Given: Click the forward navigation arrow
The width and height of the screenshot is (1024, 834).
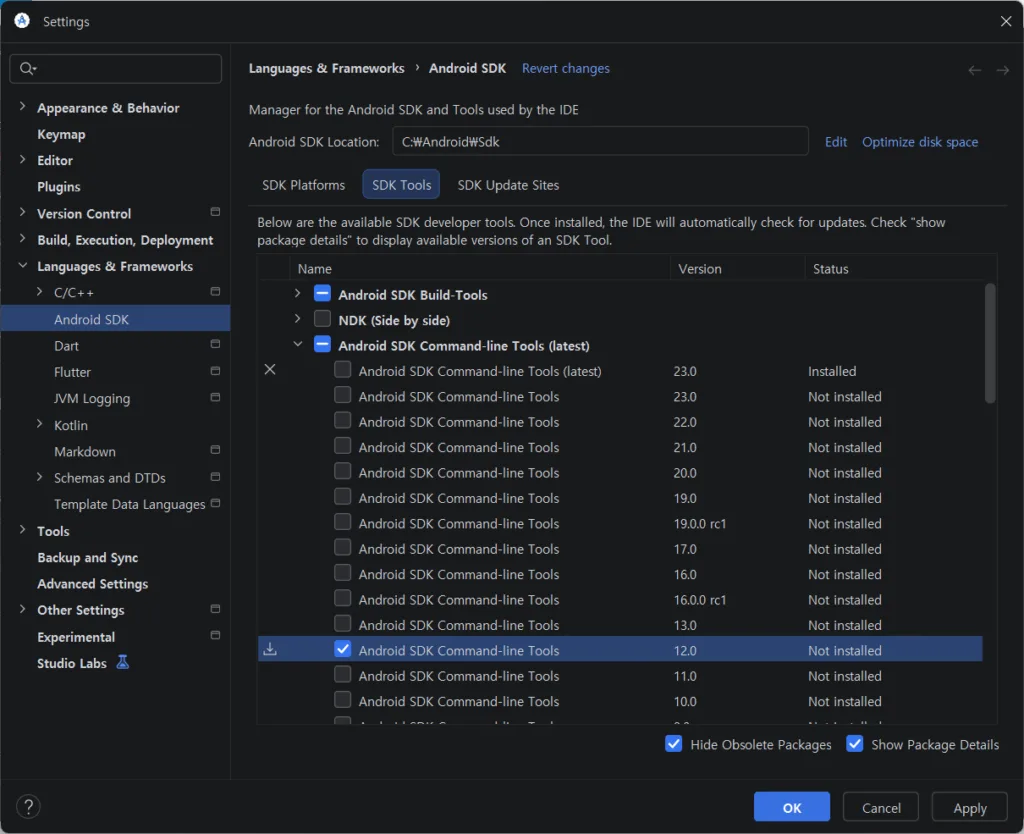Looking at the screenshot, I should tap(1002, 70).
